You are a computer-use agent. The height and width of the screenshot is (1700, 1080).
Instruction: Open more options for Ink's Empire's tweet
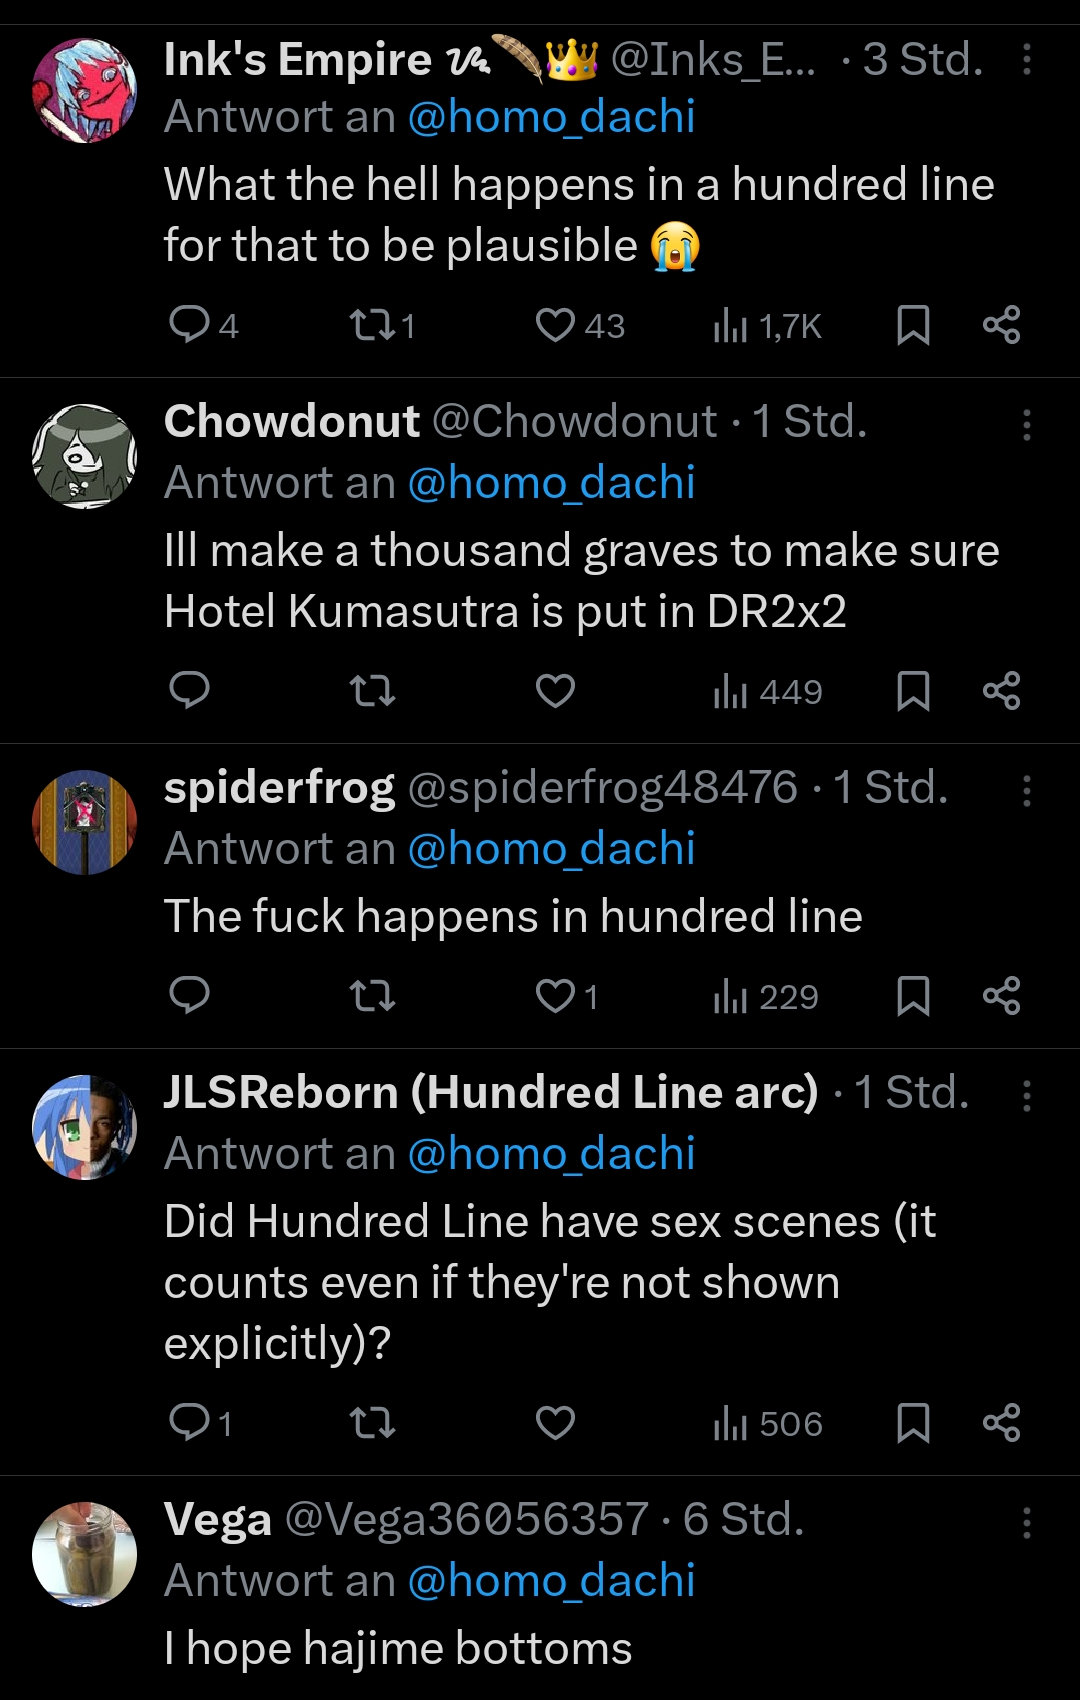click(x=1026, y=60)
